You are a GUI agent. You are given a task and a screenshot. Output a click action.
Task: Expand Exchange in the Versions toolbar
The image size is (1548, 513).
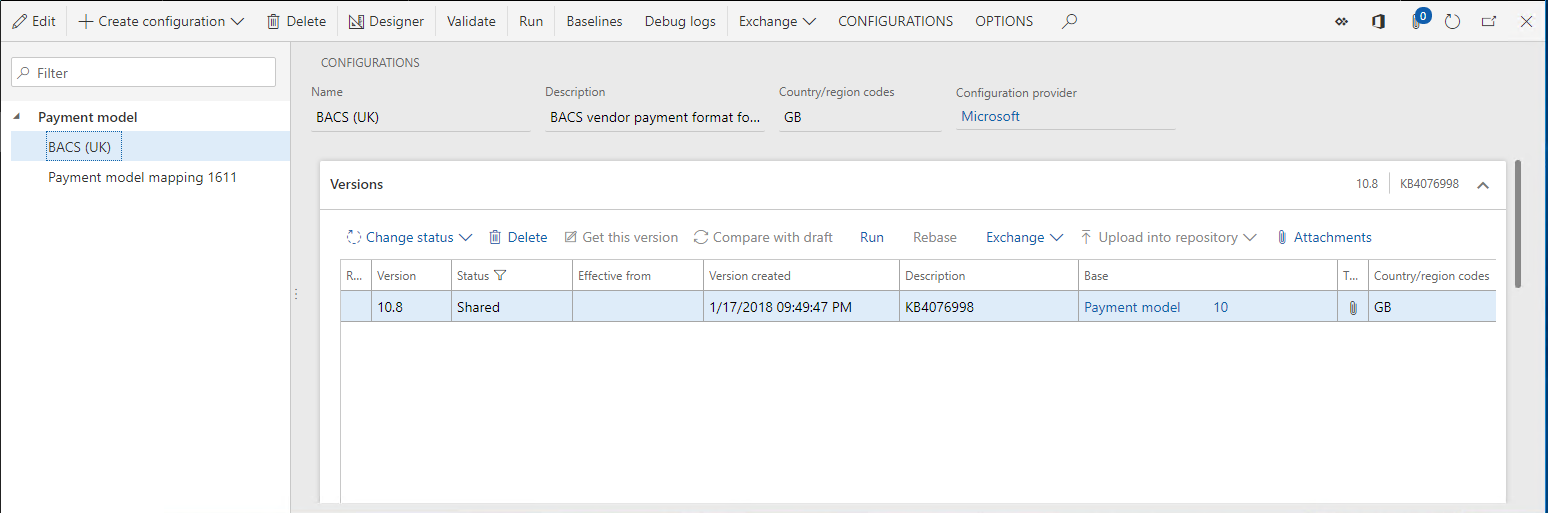point(1023,237)
